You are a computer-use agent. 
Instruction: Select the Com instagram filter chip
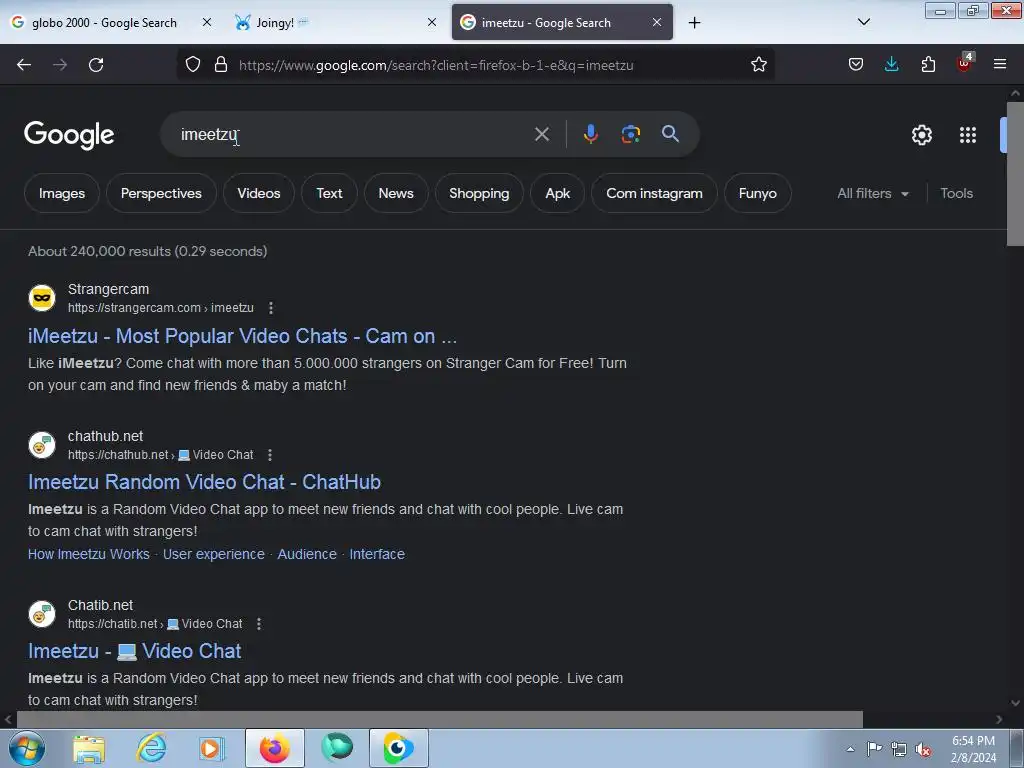click(654, 193)
